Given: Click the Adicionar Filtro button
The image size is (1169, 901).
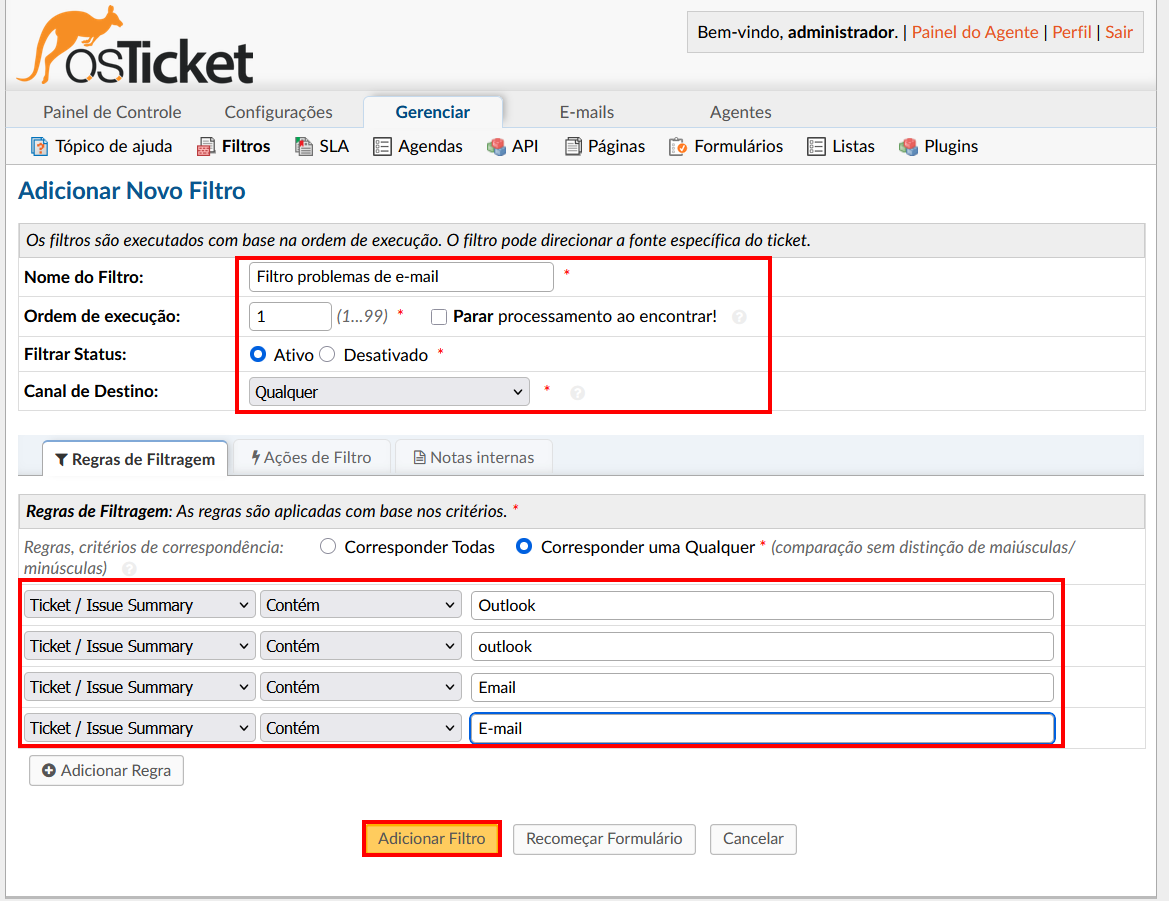Looking at the screenshot, I should 431,839.
